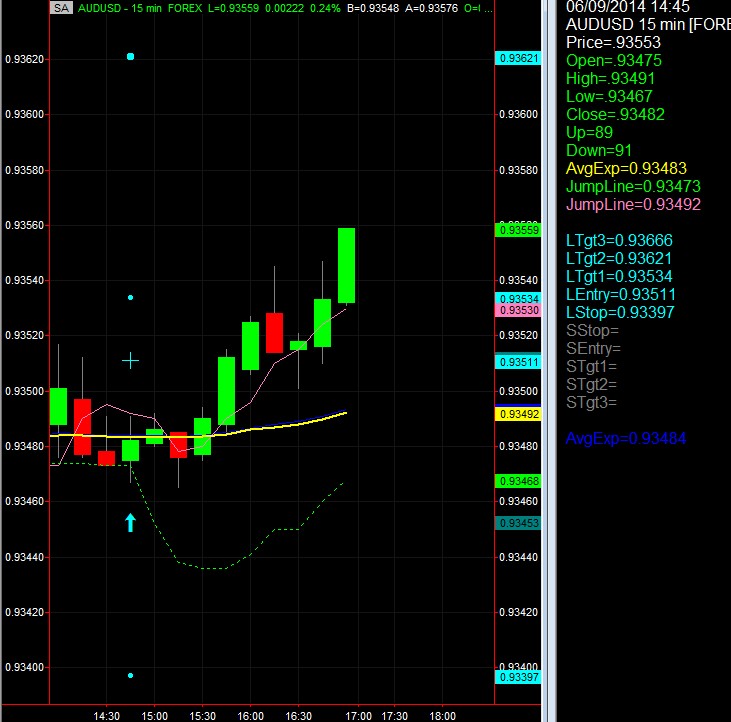The image size is (731, 722).
Task: Click the LTgt3=0.93666 entry
Action: [x=619, y=241]
